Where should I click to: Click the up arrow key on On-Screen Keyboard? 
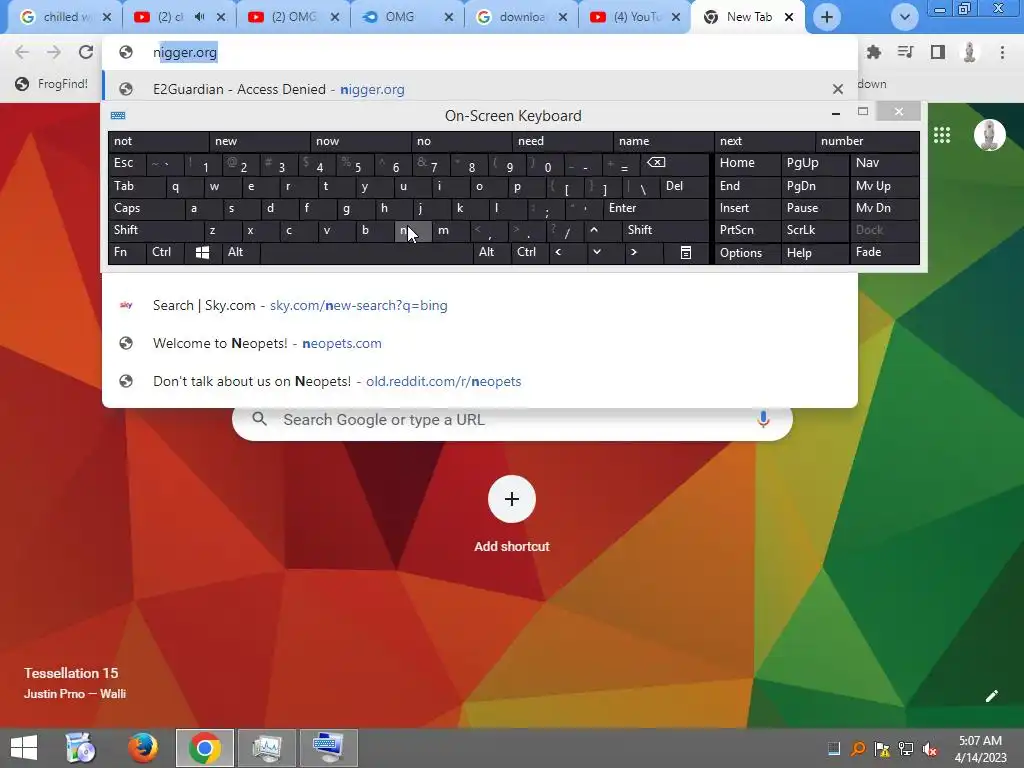click(x=594, y=230)
